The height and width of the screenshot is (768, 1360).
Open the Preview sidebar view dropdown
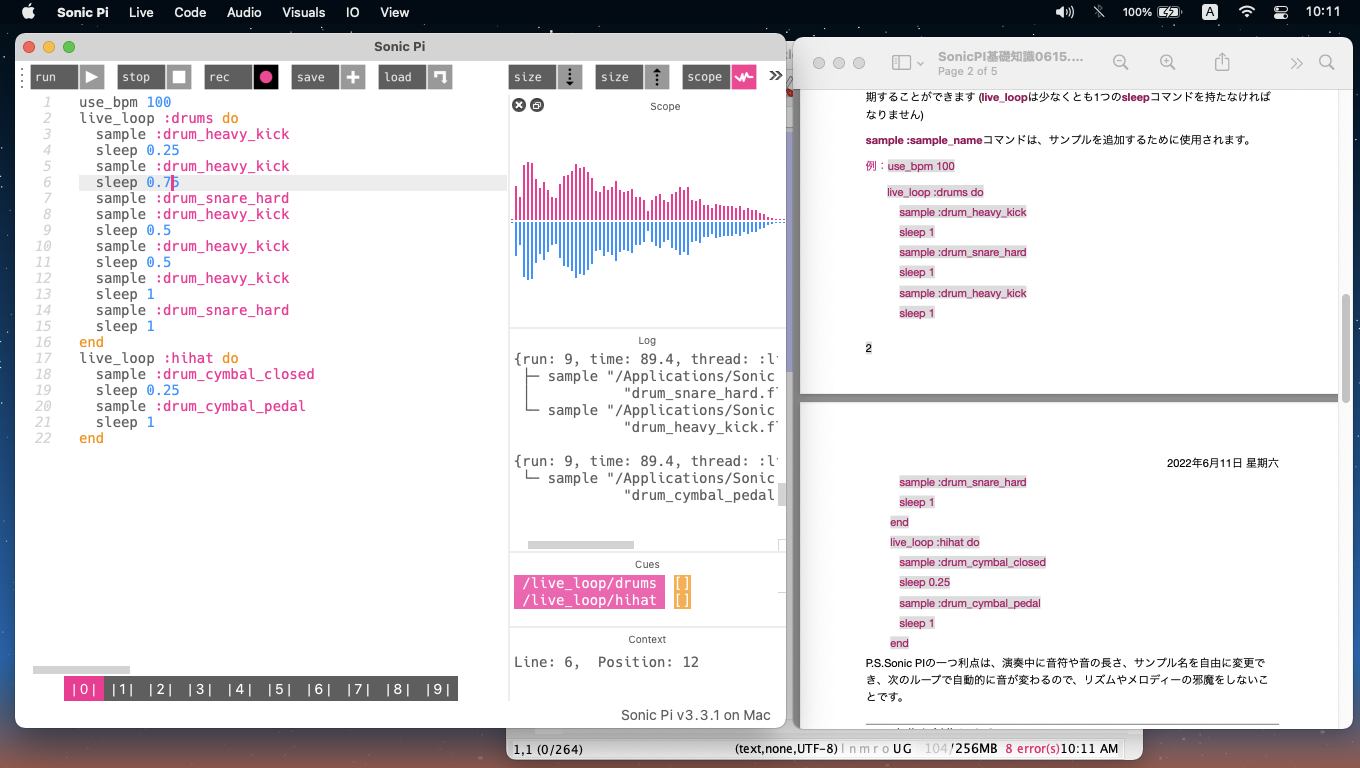pos(908,62)
